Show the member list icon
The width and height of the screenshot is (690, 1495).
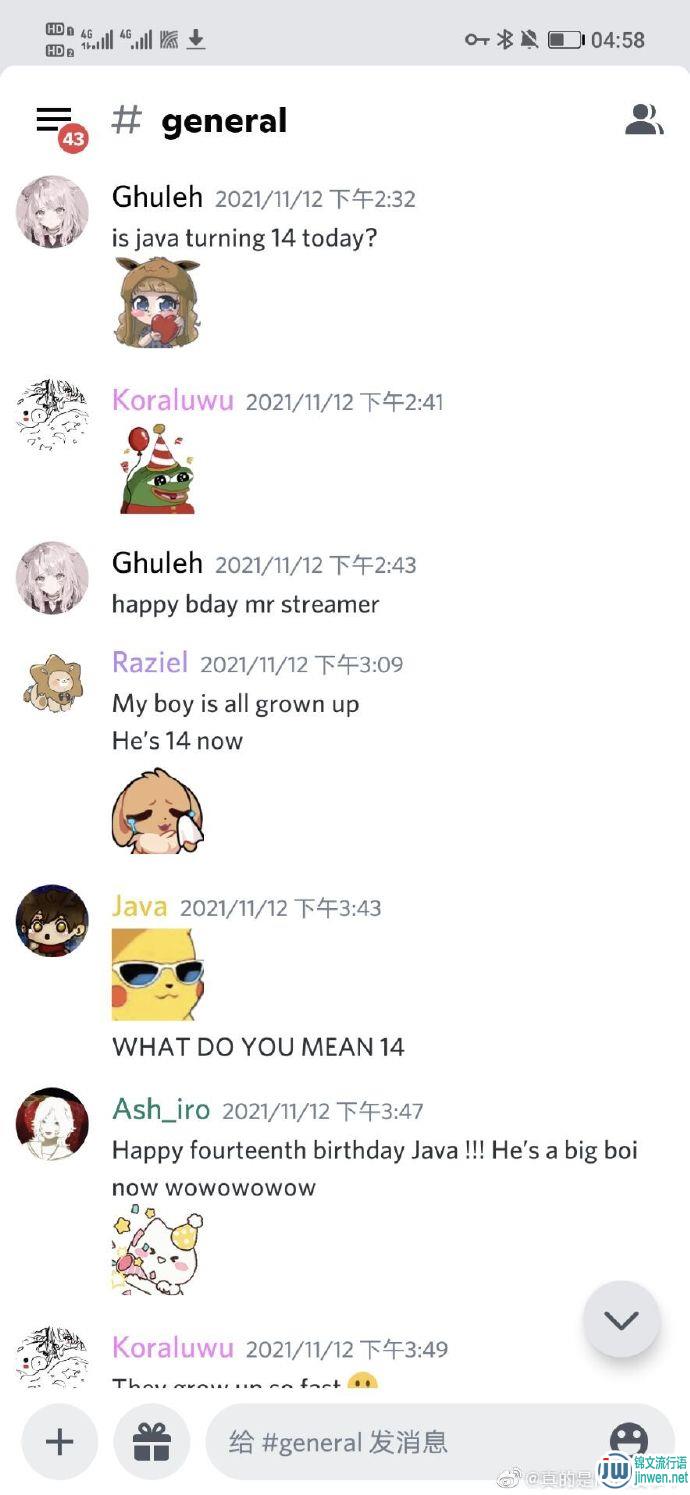[644, 119]
